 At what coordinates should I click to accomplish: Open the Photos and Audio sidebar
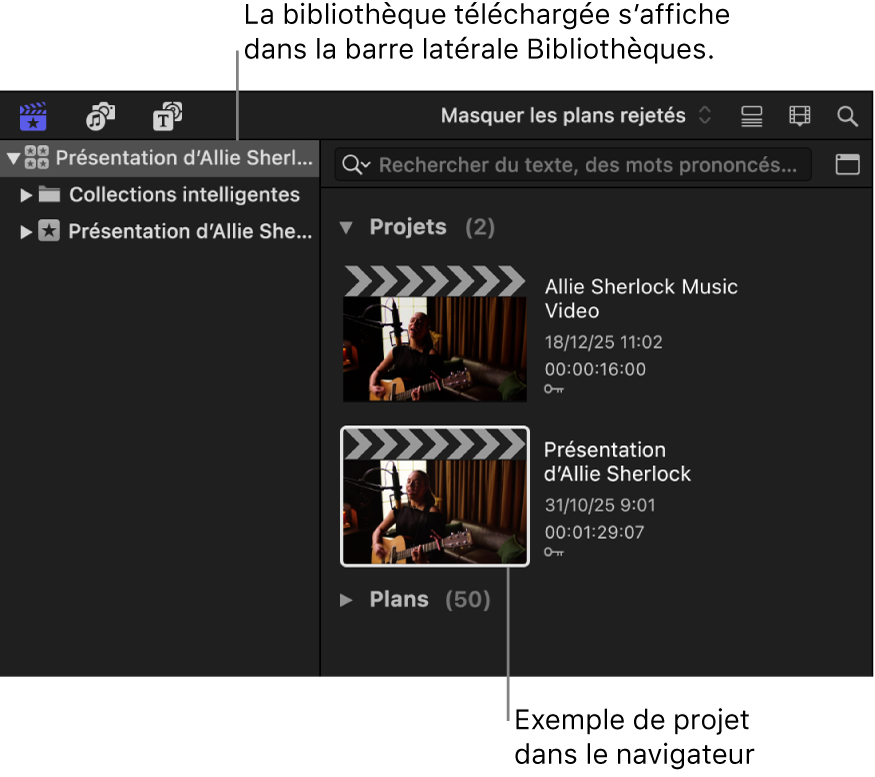click(100, 116)
